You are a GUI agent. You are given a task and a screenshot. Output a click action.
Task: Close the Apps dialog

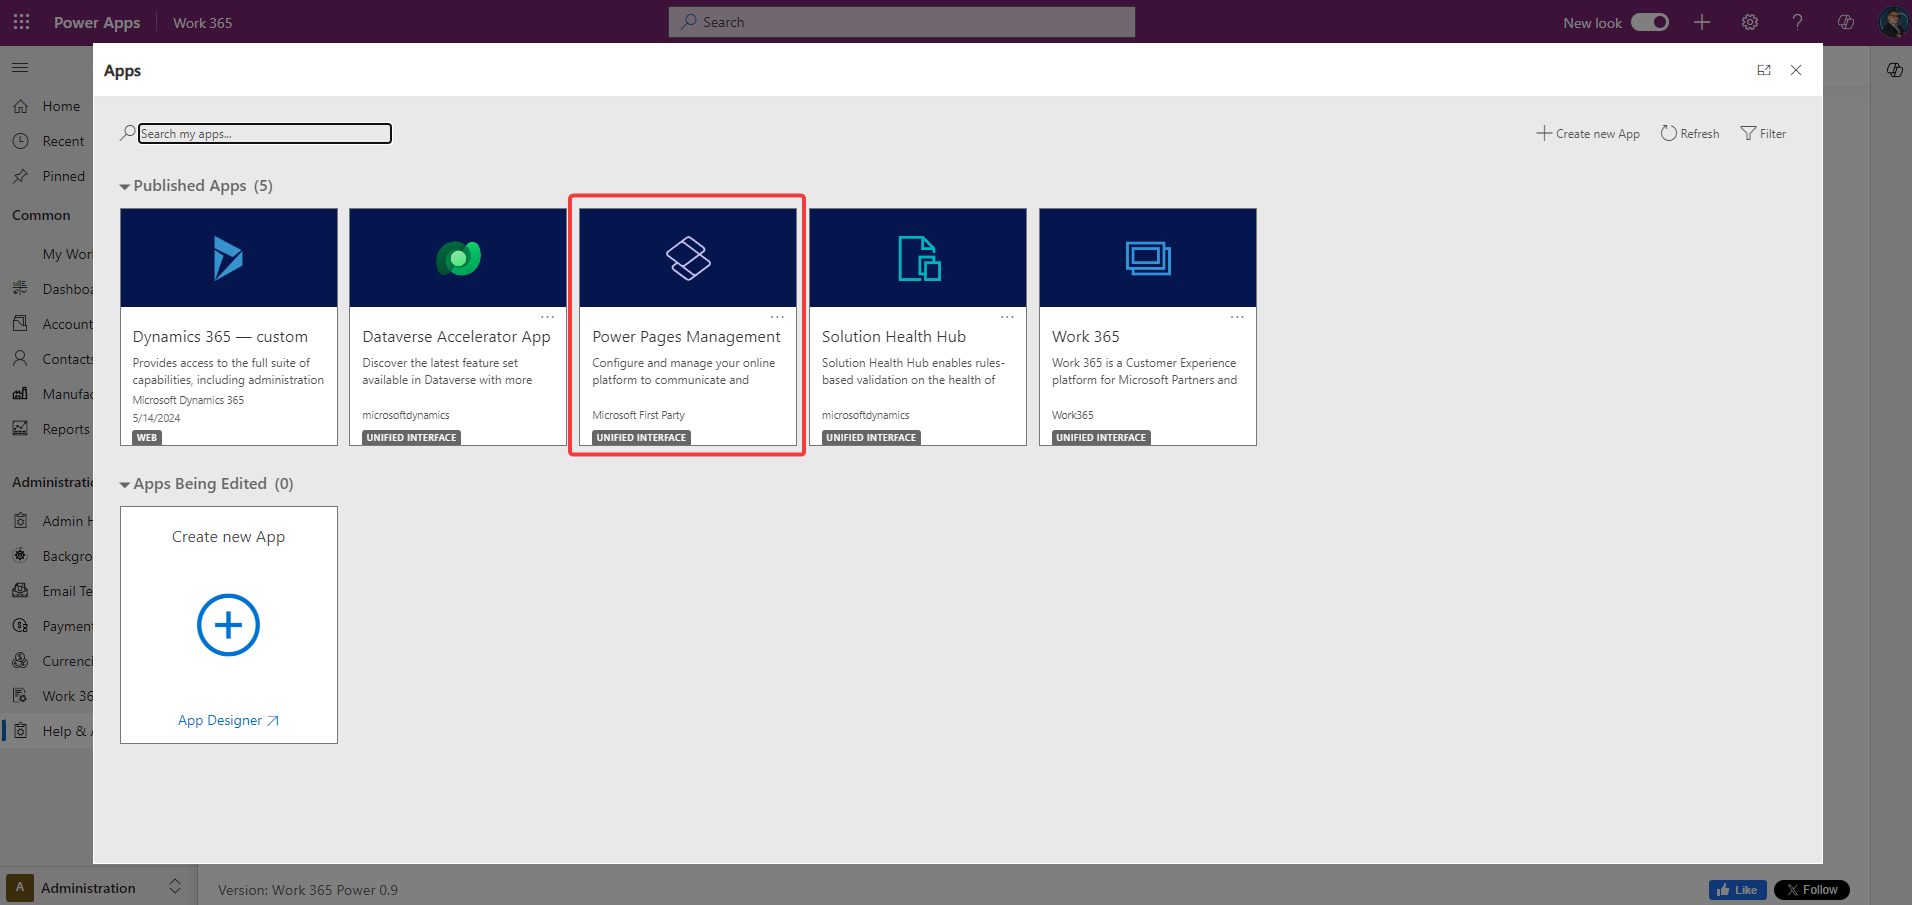[x=1796, y=70]
